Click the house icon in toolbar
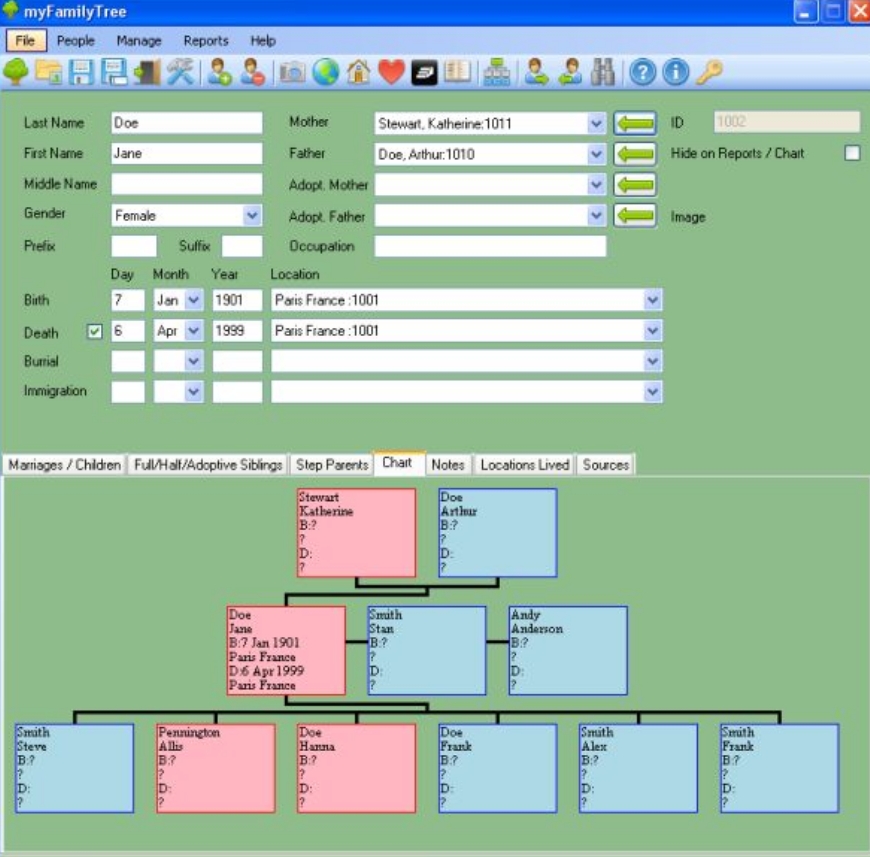The width and height of the screenshot is (870, 857). point(358,72)
